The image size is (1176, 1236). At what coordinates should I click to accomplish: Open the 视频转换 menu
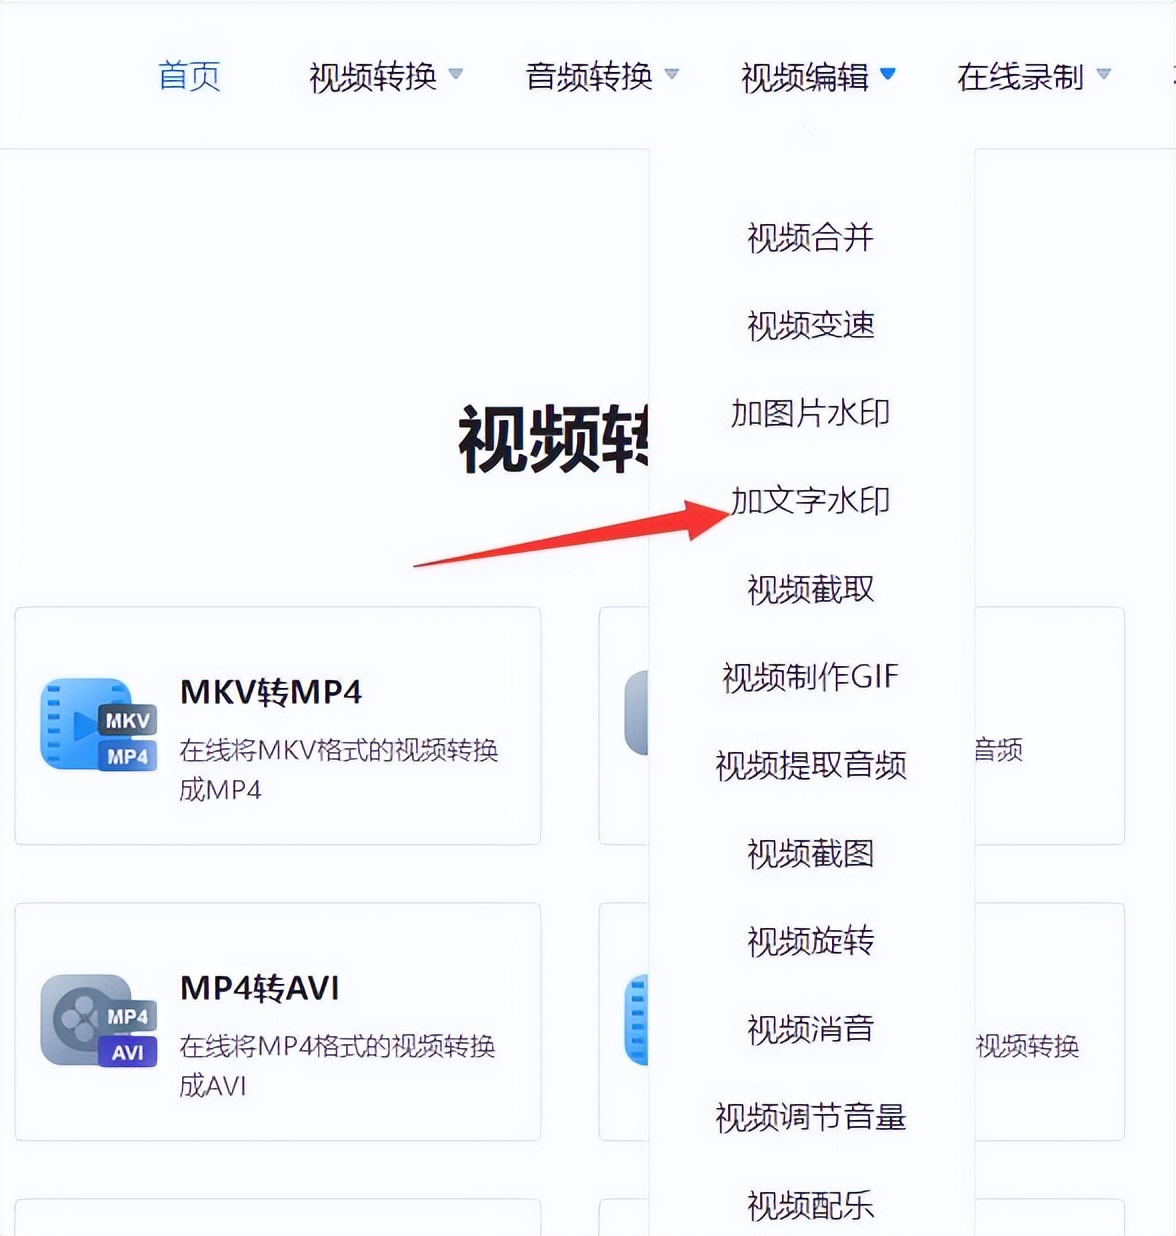point(373,76)
